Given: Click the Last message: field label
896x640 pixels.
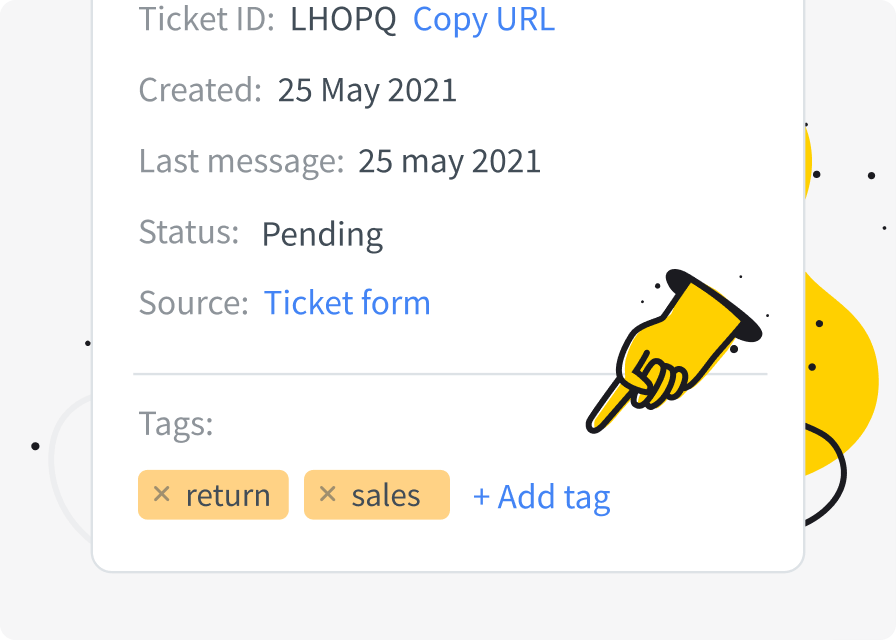Looking at the screenshot, I should pos(241,161).
